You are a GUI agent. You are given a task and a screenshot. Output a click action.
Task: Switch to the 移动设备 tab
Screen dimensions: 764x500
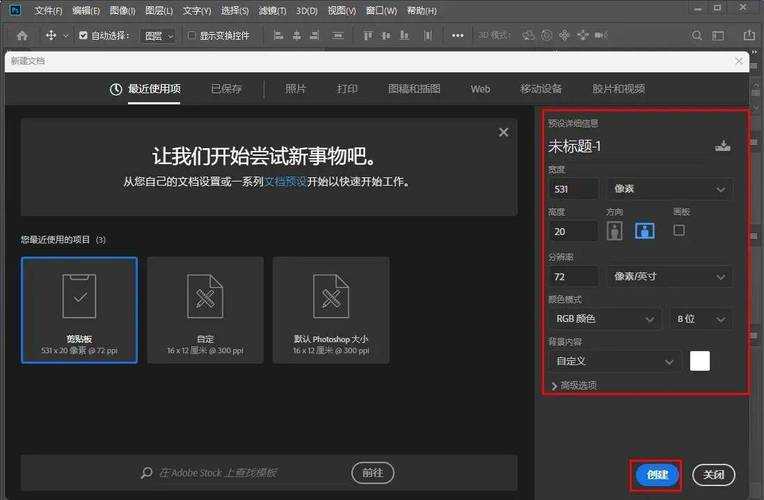click(x=541, y=89)
